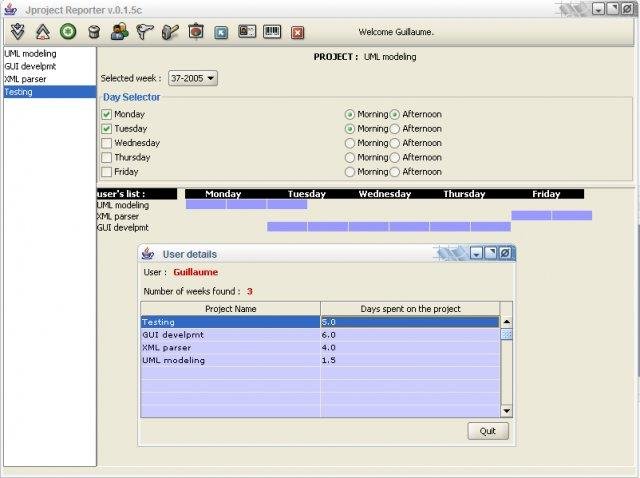Click the 4.0 days cell
This screenshot has height=478, width=640.
(410, 347)
